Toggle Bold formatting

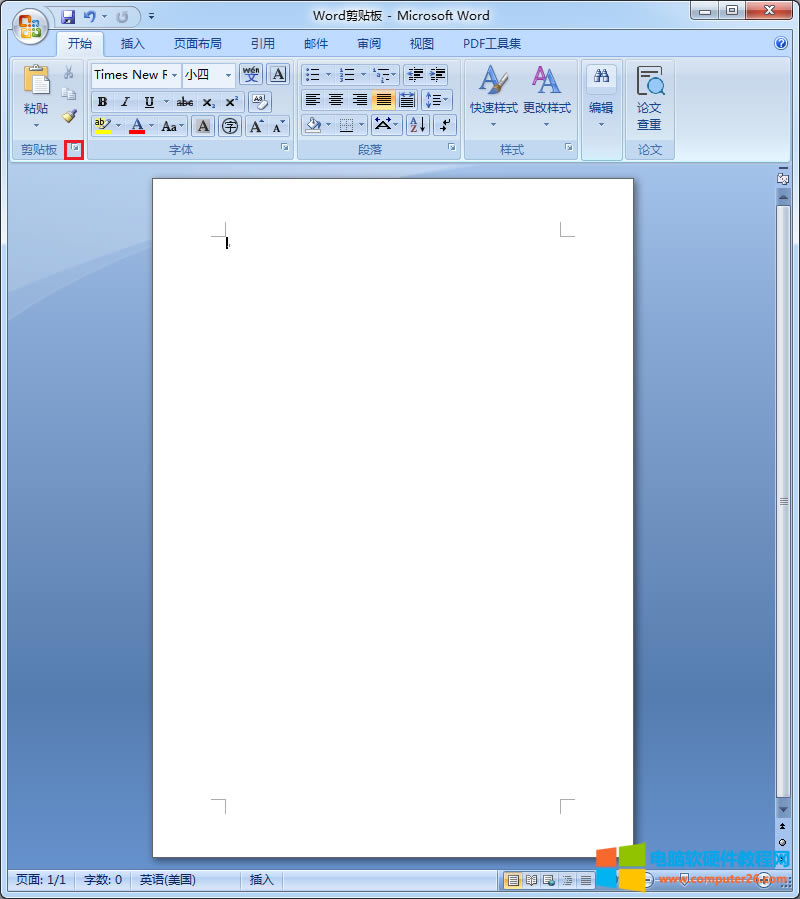[102, 102]
